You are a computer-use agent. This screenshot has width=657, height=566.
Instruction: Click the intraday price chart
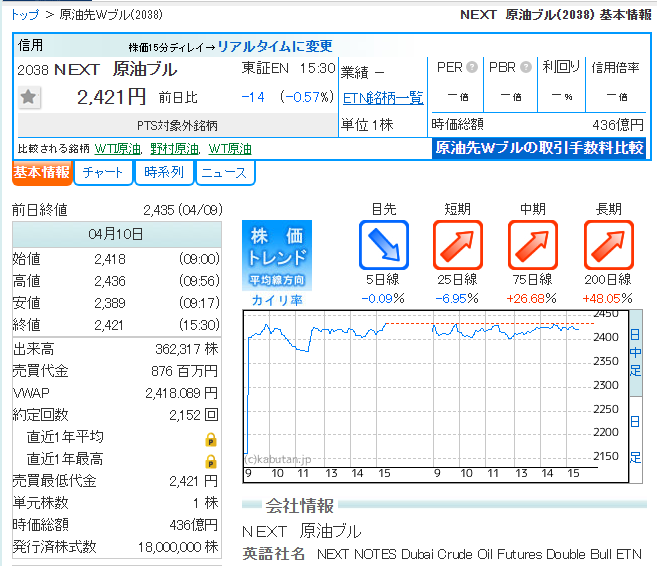[436, 396]
